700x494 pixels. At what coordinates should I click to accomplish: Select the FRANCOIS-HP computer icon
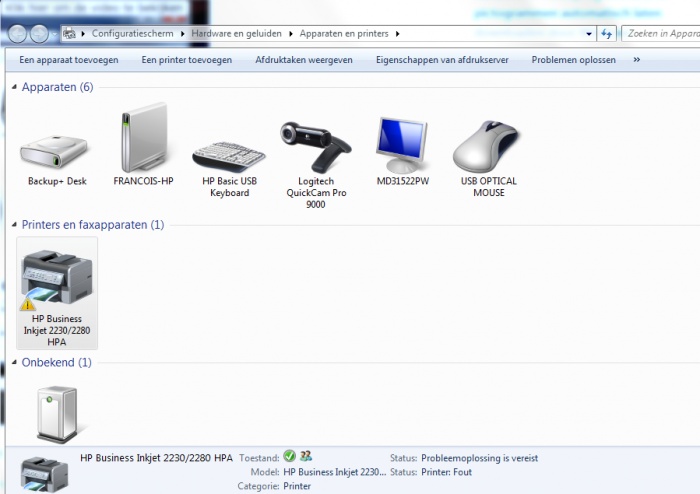(x=144, y=137)
